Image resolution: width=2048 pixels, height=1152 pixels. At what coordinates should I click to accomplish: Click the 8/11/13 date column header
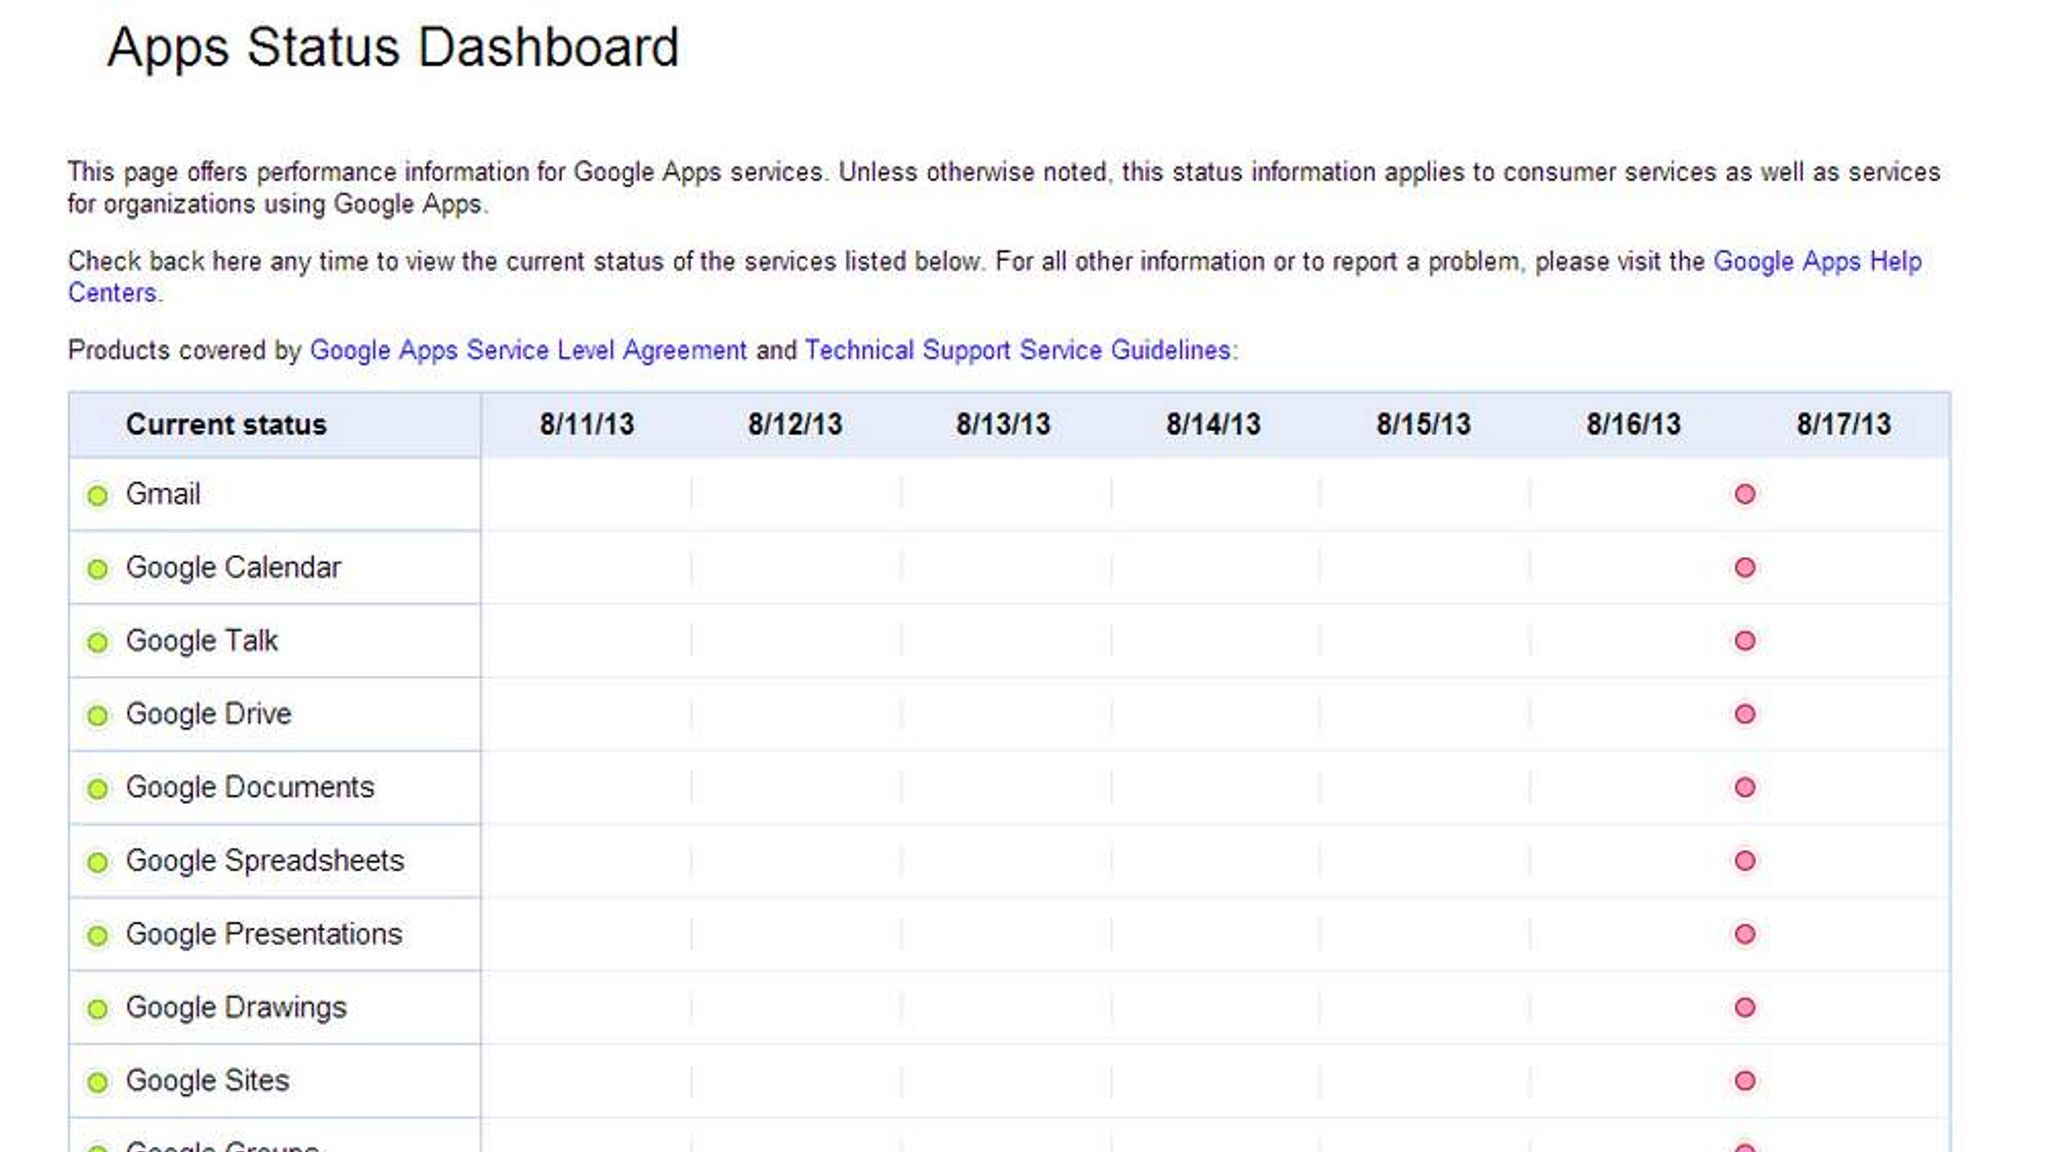coord(587,425)
